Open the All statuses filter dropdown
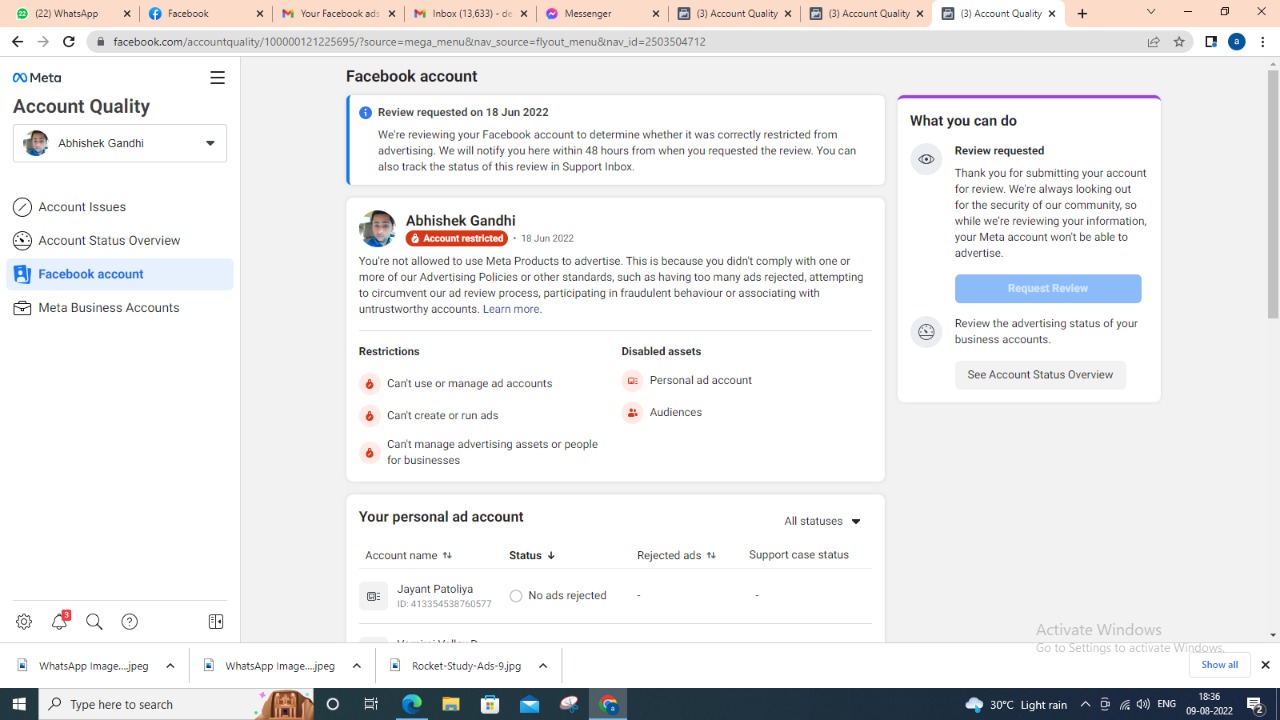The width and height of the screenshot is (1280, 720). click(822, 521)
